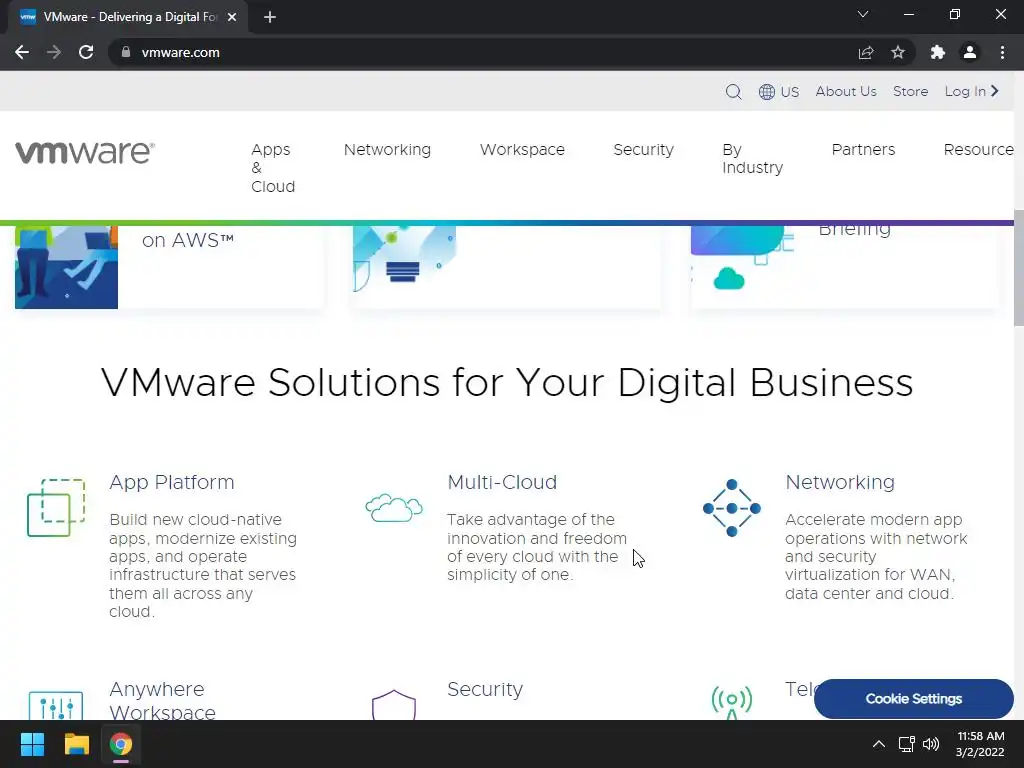This screenshot has height=768, width=1024.
Task: Bookmark this page with the star icon
Action: [x=898, y=52]
